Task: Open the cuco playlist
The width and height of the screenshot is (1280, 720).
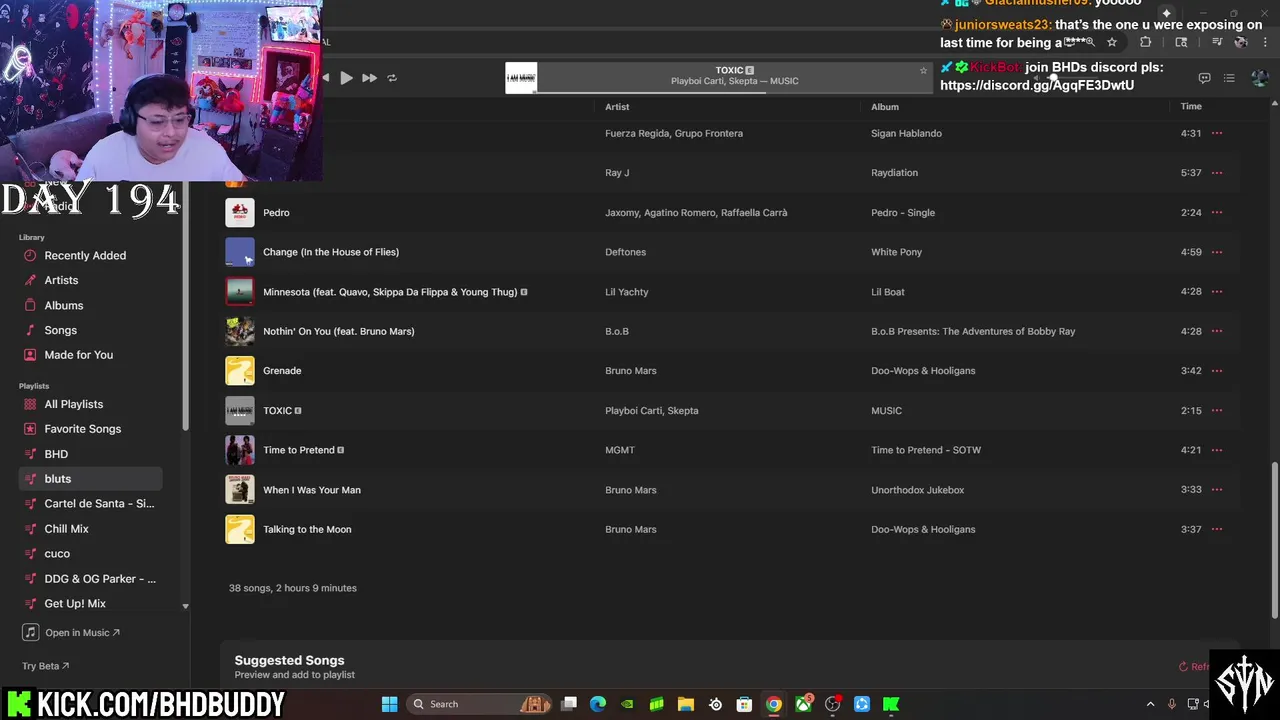Action: pyautogui.click(x=57, y=554)
